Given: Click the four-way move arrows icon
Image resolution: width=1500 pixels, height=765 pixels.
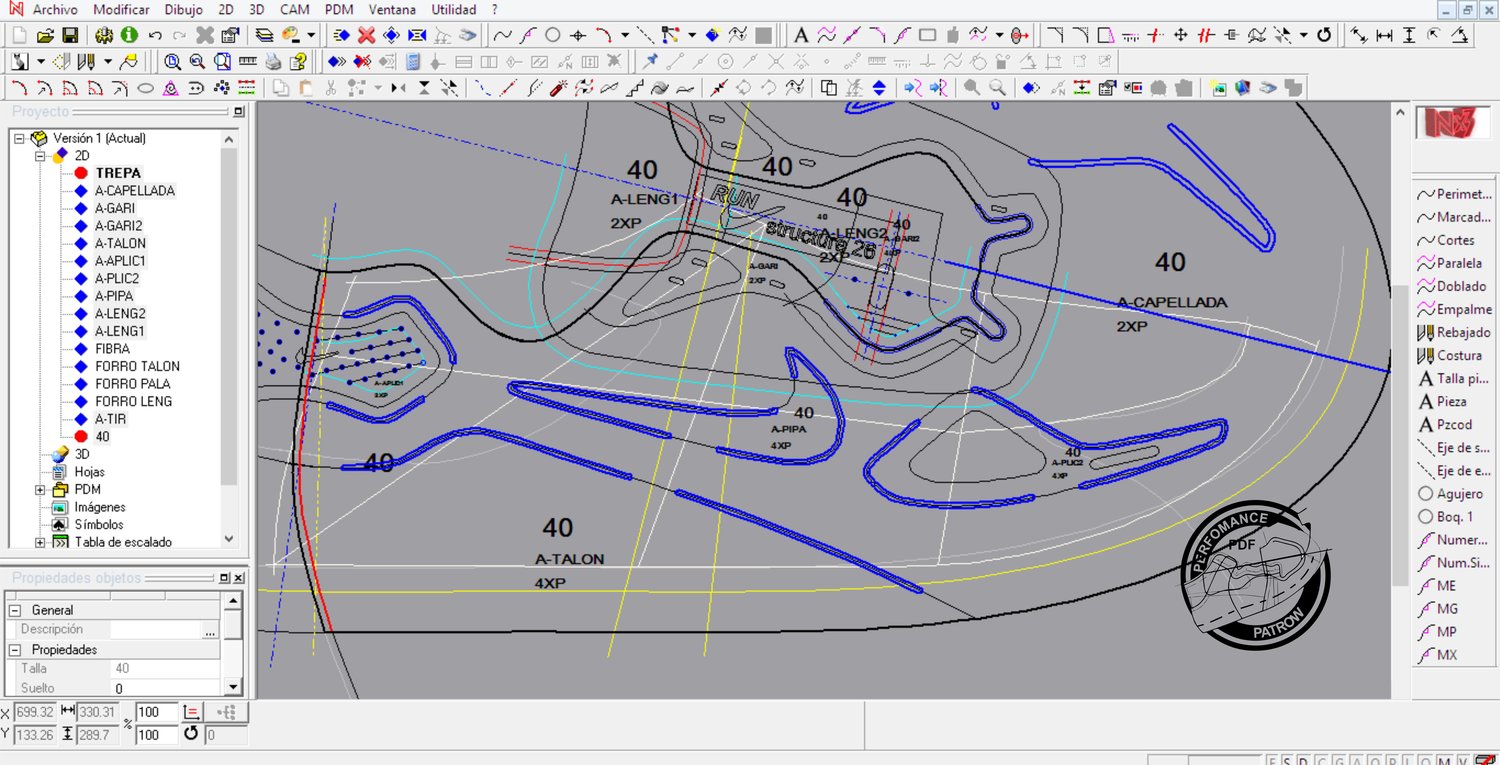Looking at the screenshot, I should pyautogui.click(x=1180, y=35).
